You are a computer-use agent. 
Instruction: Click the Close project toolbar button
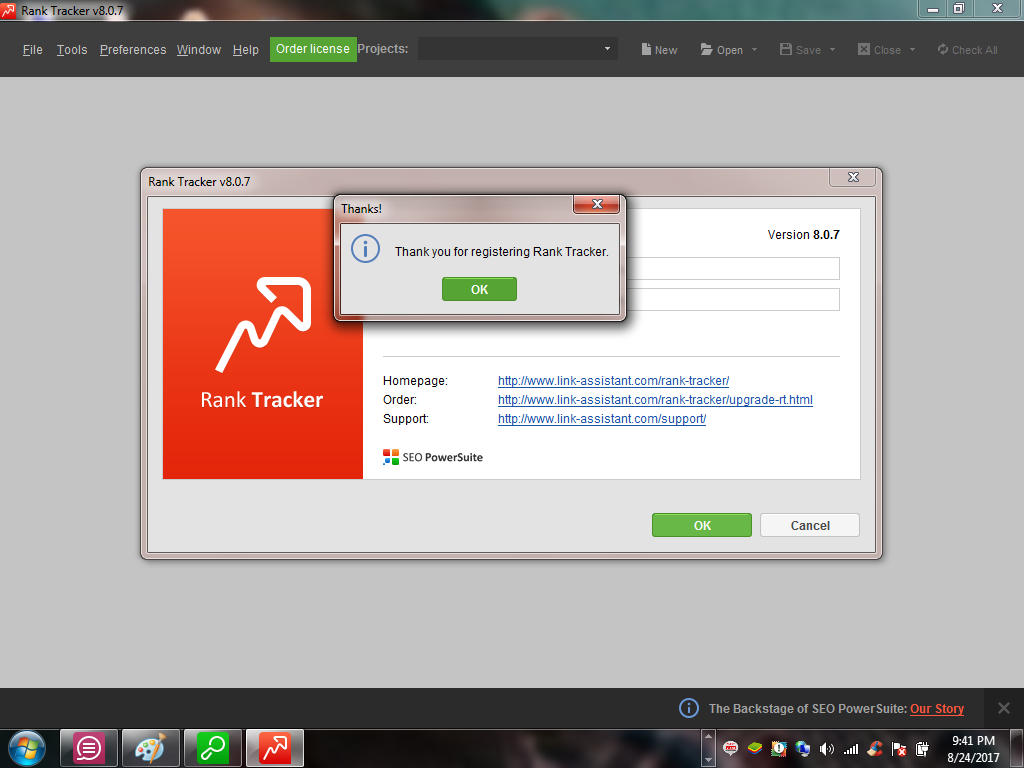point(879,50)
